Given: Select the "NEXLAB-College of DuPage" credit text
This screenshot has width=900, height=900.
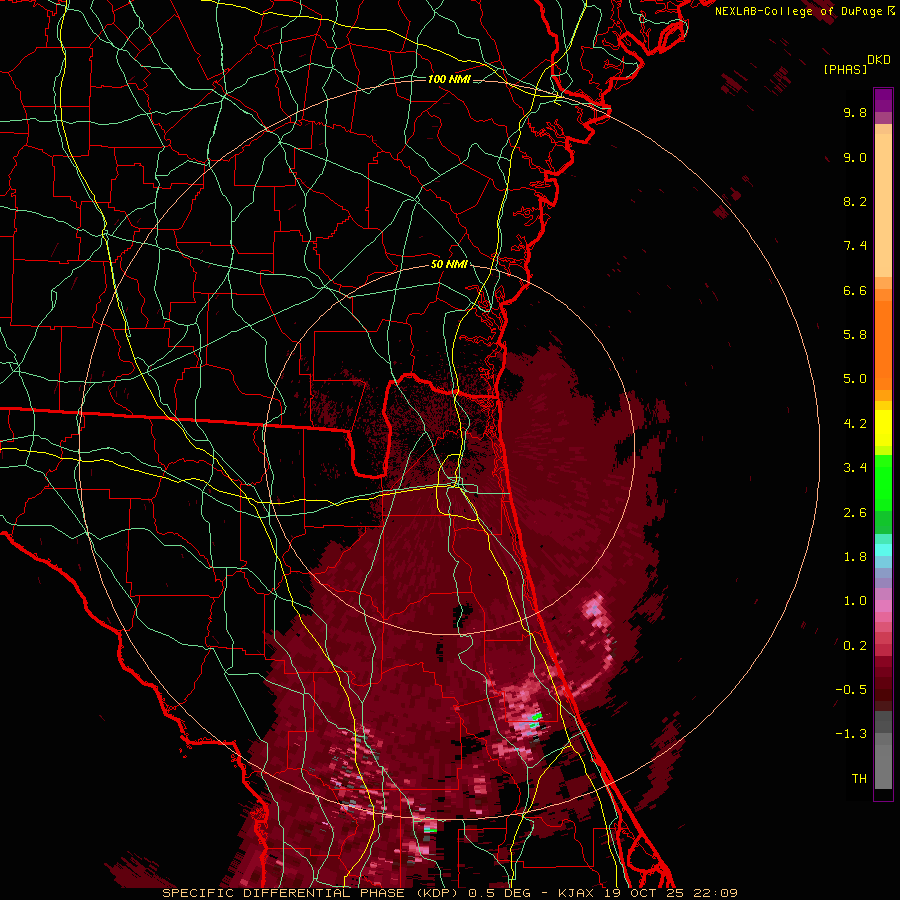Looking at the screenshot, I should (799, 11).
